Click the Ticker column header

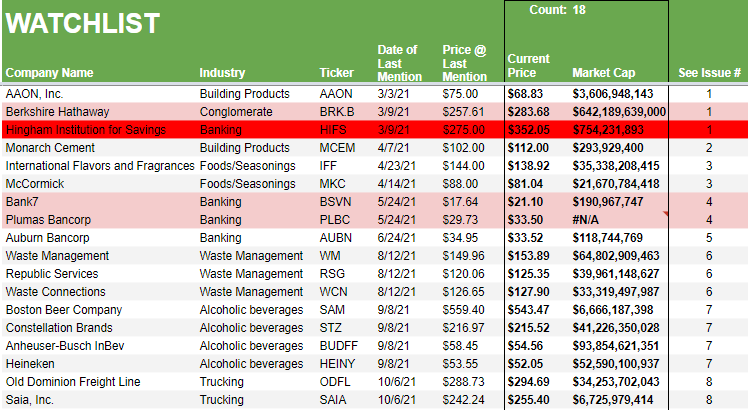(x=336, y=73)
